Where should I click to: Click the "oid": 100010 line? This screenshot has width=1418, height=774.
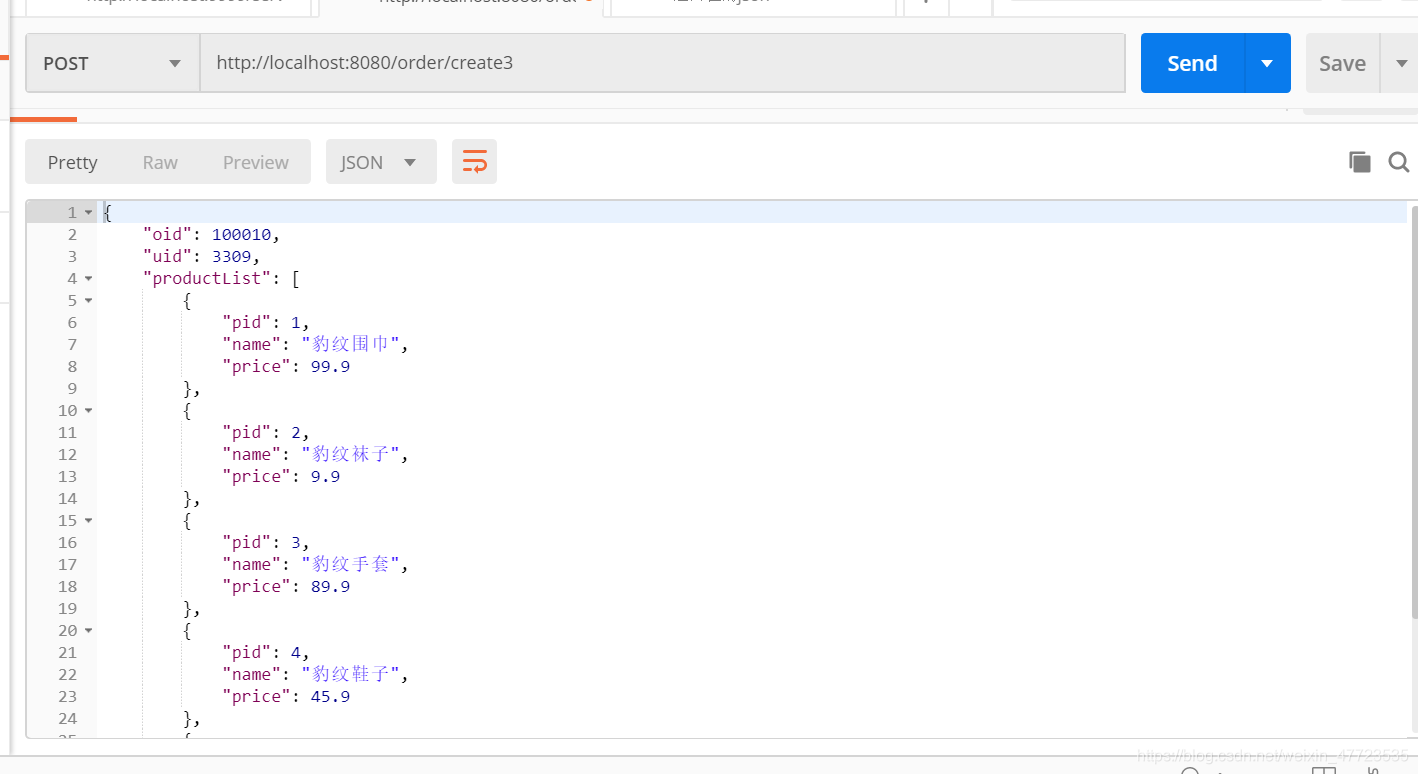[x=212, y=235]
